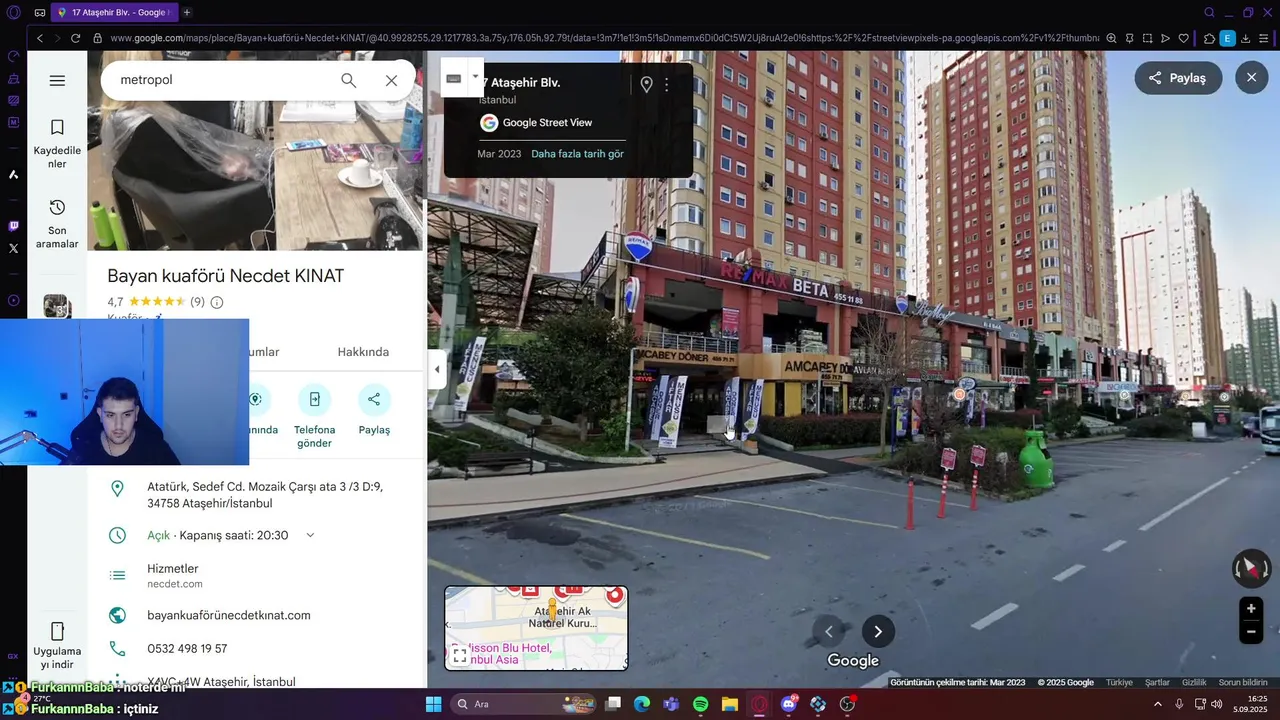Open the address Atatürk, Sedef Cd. entry
Viewport: 1280px width, 720px height.
(x=257, y=495)
